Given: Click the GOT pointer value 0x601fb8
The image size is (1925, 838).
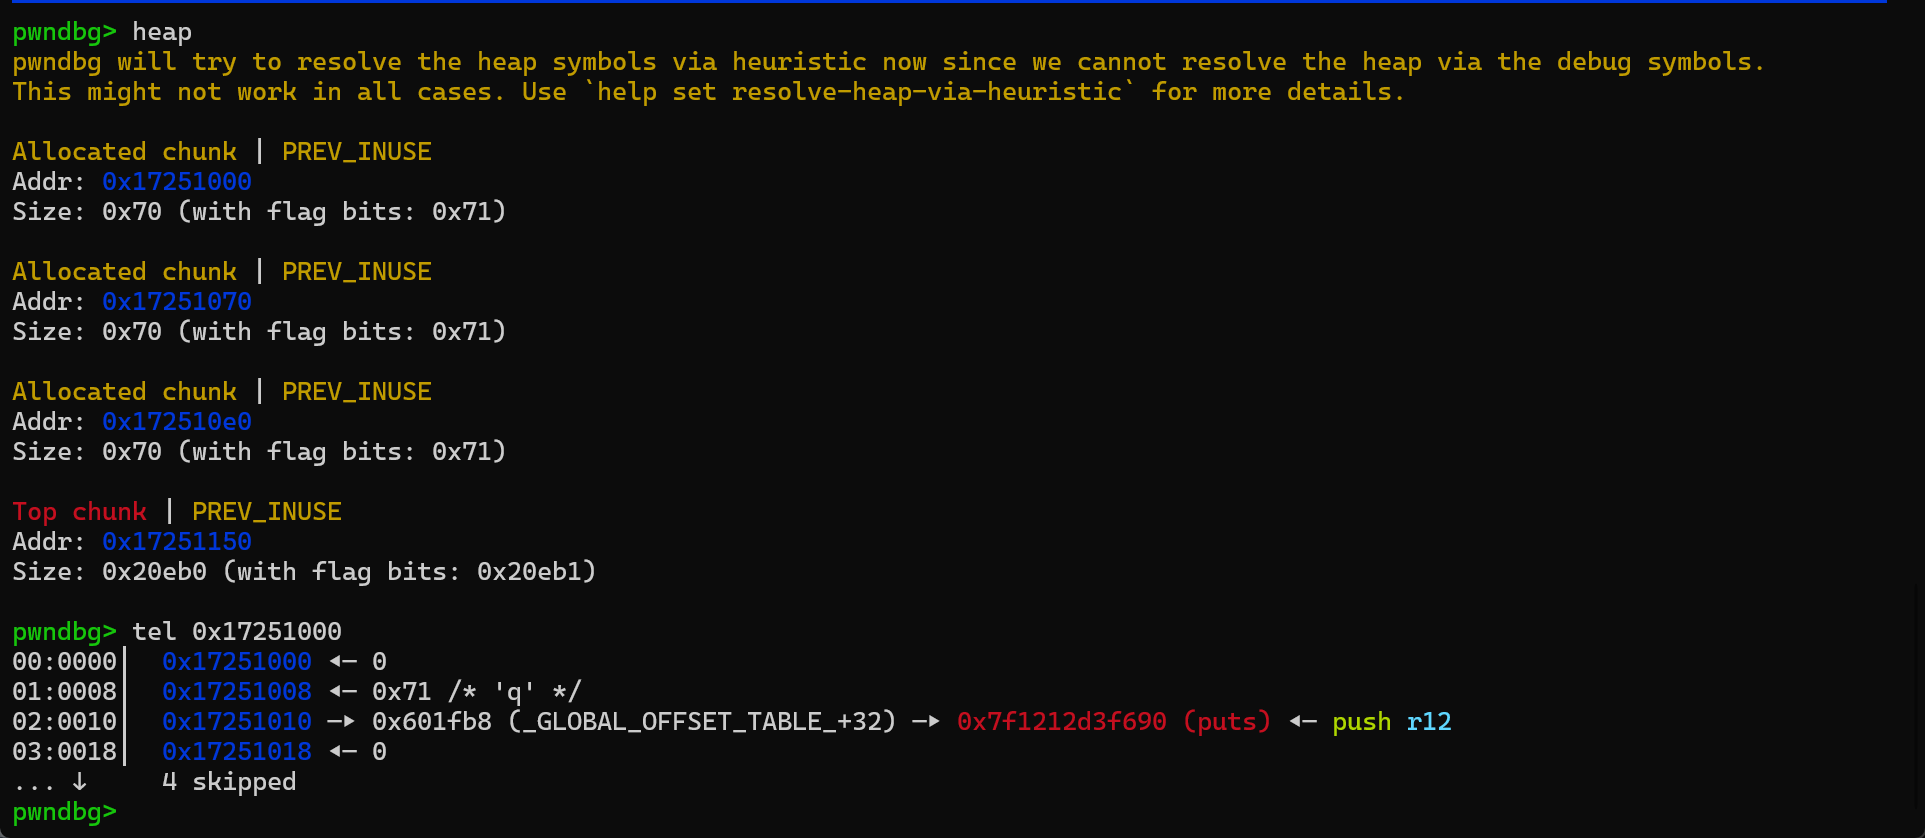Looking at the screenshot, I should [x=431, y=722].
